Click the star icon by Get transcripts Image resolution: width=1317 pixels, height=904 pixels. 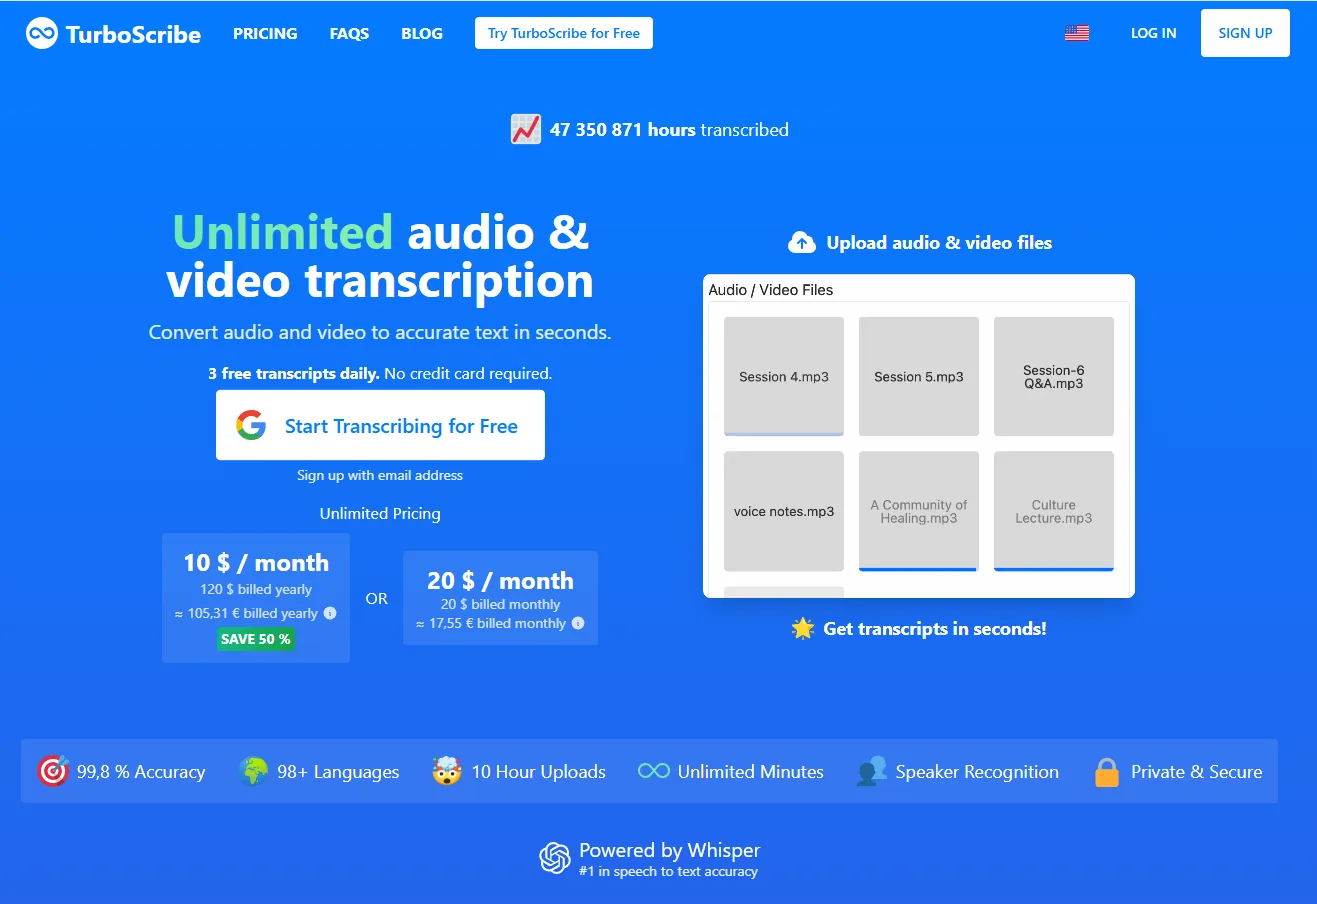click(803, 628)
